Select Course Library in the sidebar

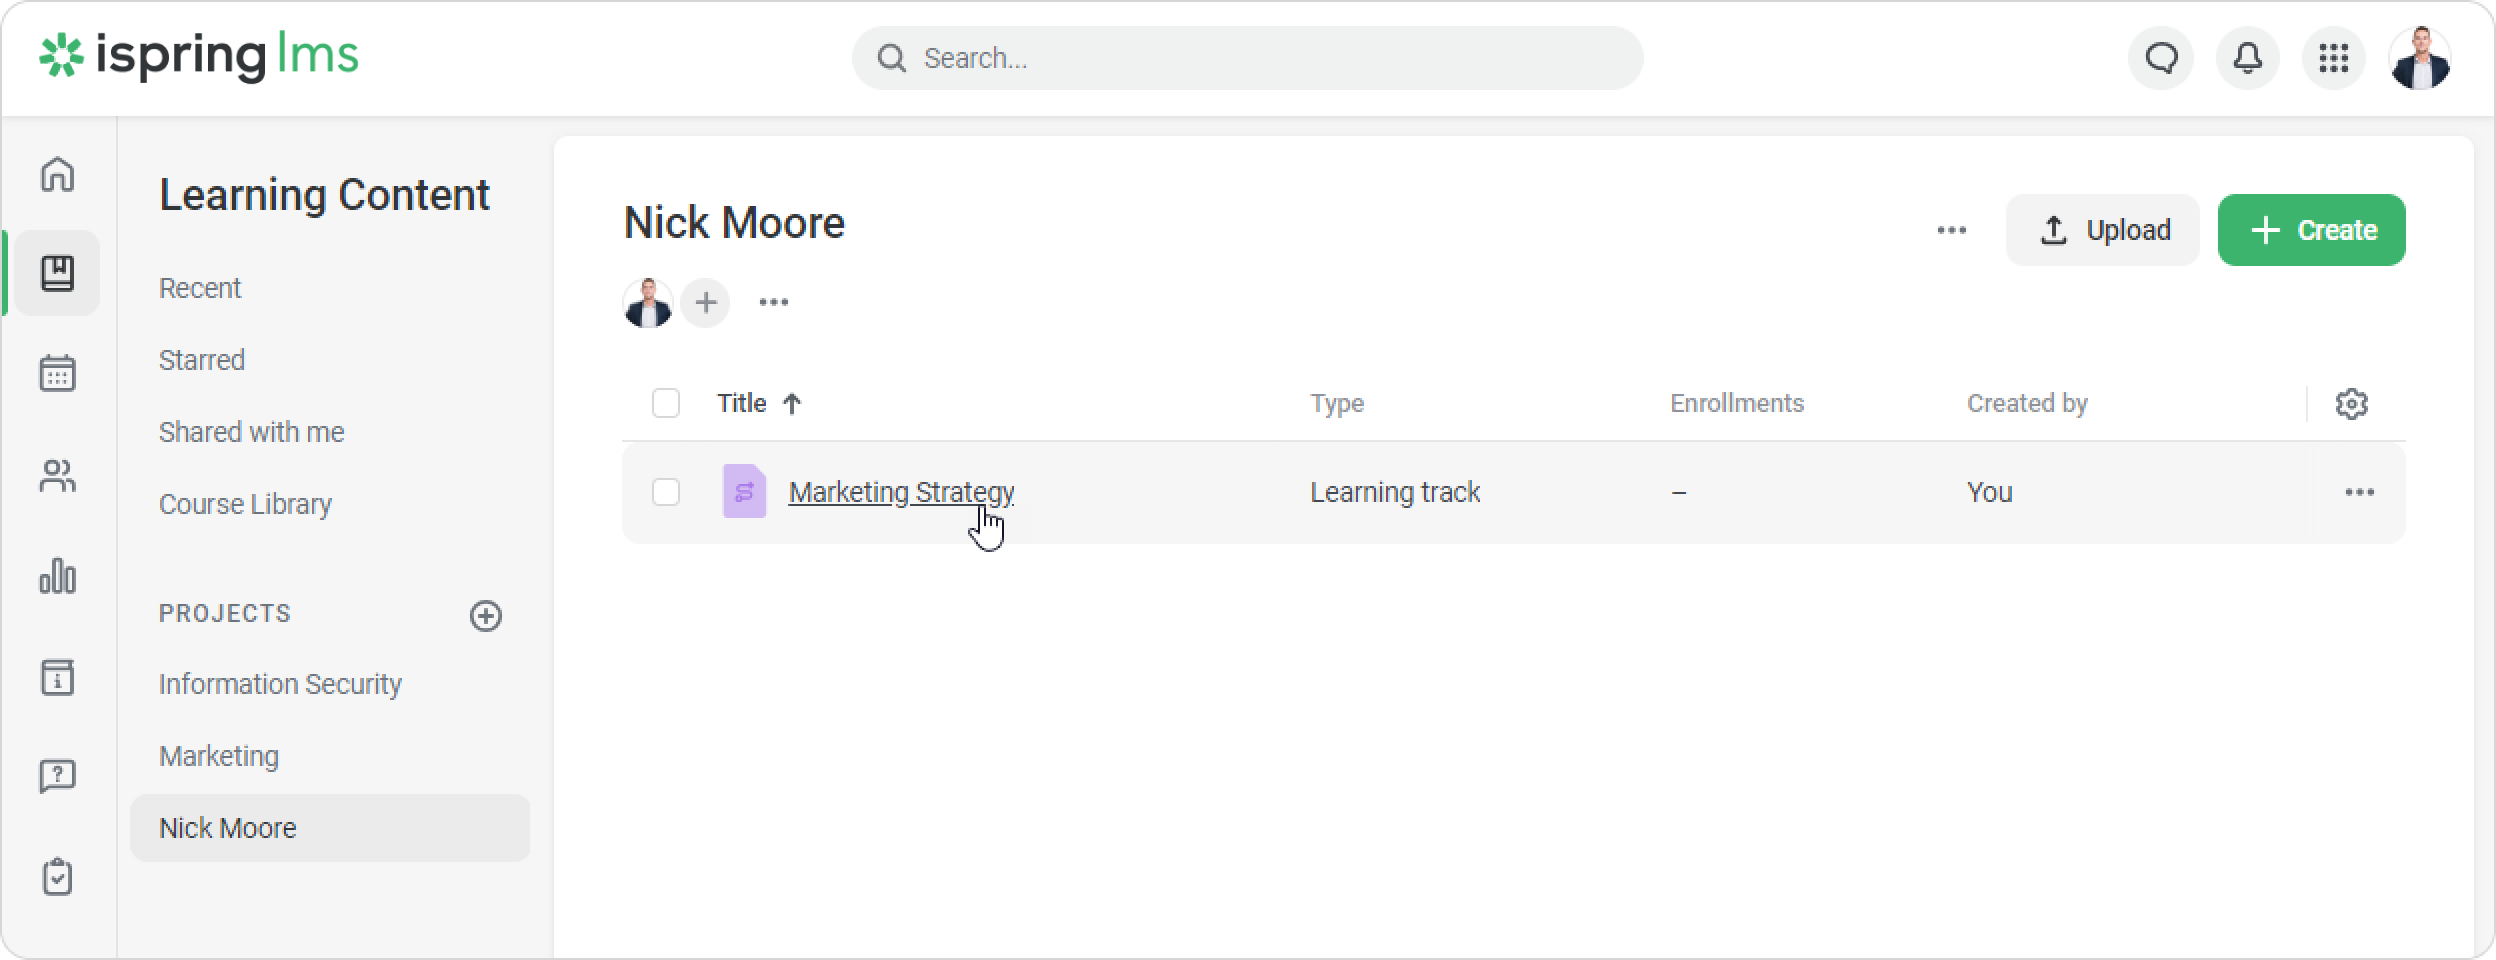point(245,504)
